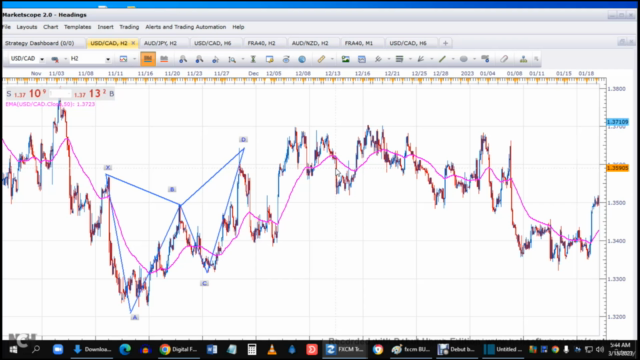Toggle the candlestick chart mode button
This screenshot has height=360, width=640.
point(148,59)
